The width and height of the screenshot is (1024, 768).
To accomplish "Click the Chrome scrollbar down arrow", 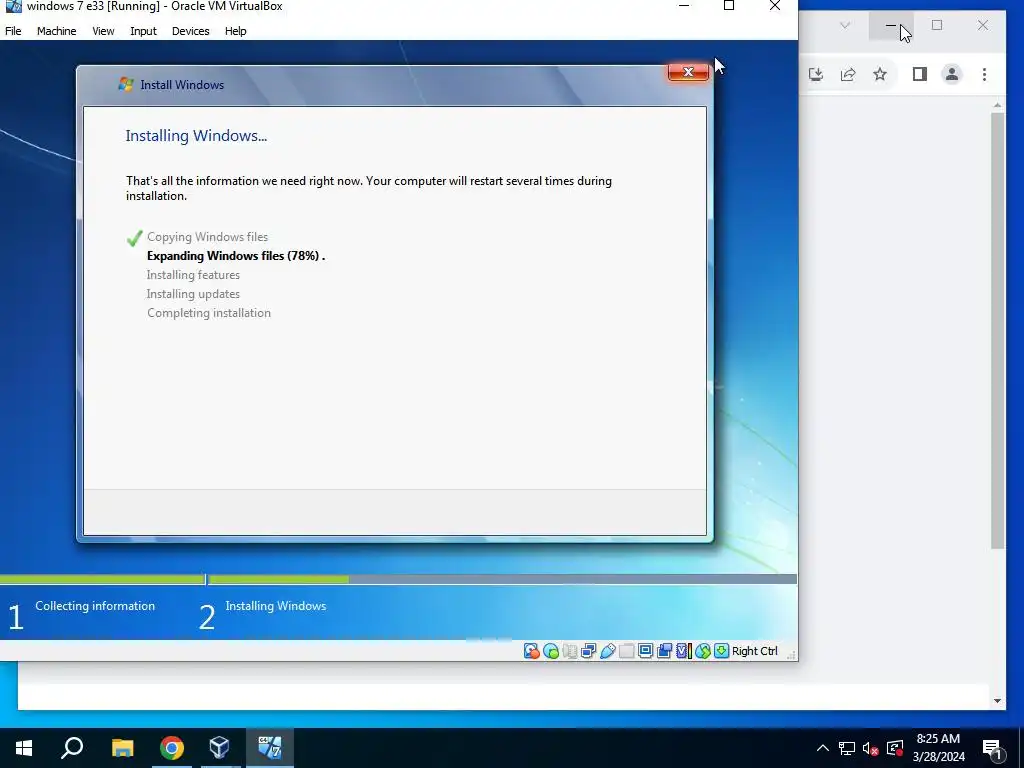I will tap(997, 701).
